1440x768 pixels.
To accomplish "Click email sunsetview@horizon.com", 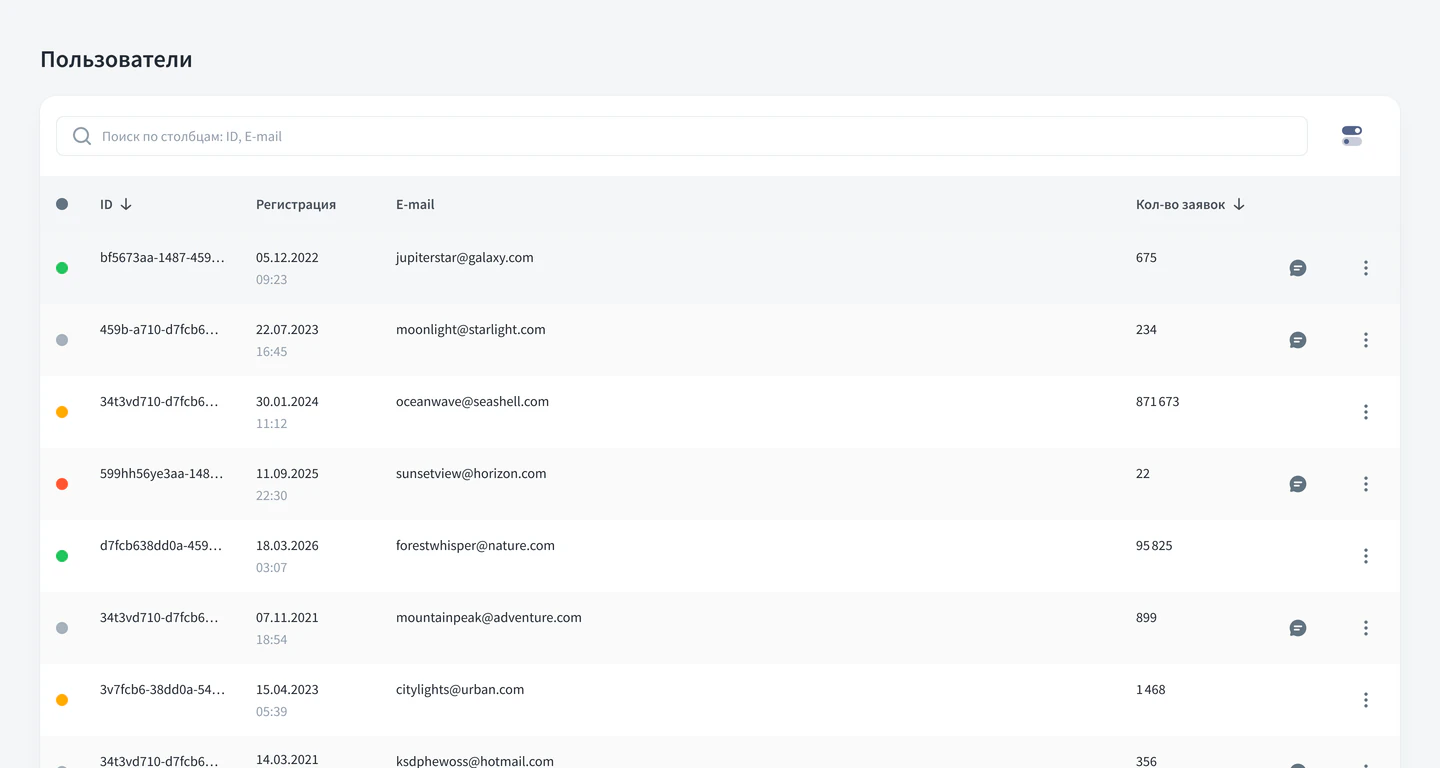I will point(471,473).
